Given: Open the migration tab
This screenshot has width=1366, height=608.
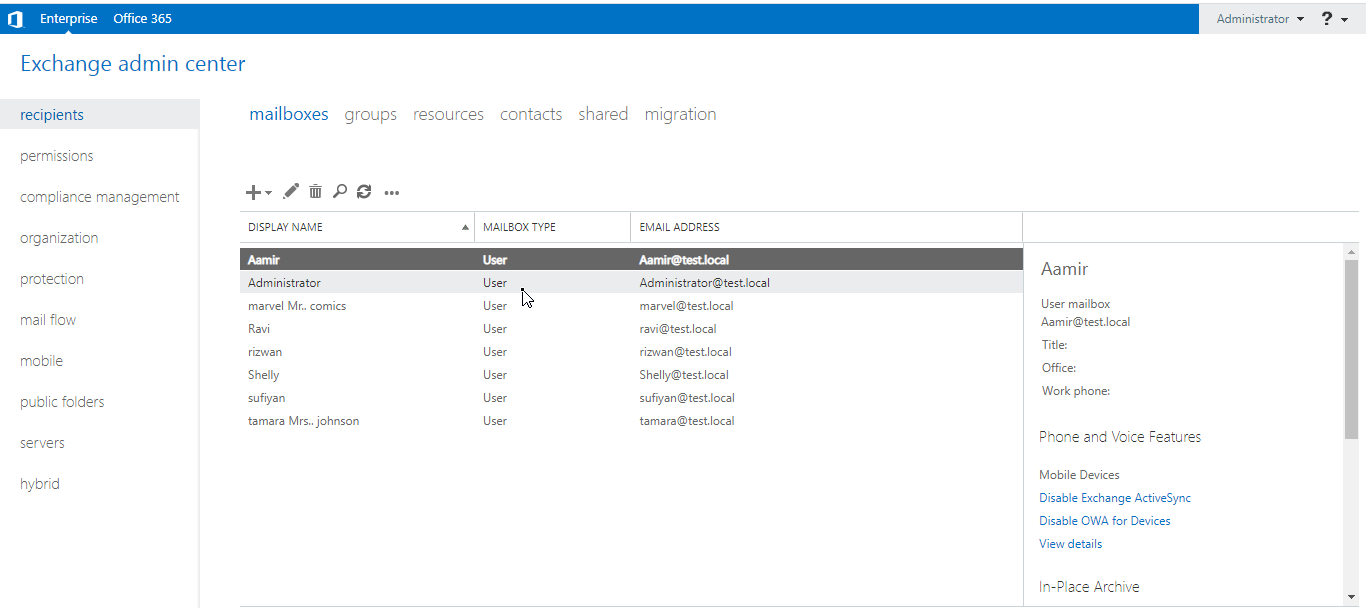Looking at the screenshot, I should point(680,114).
